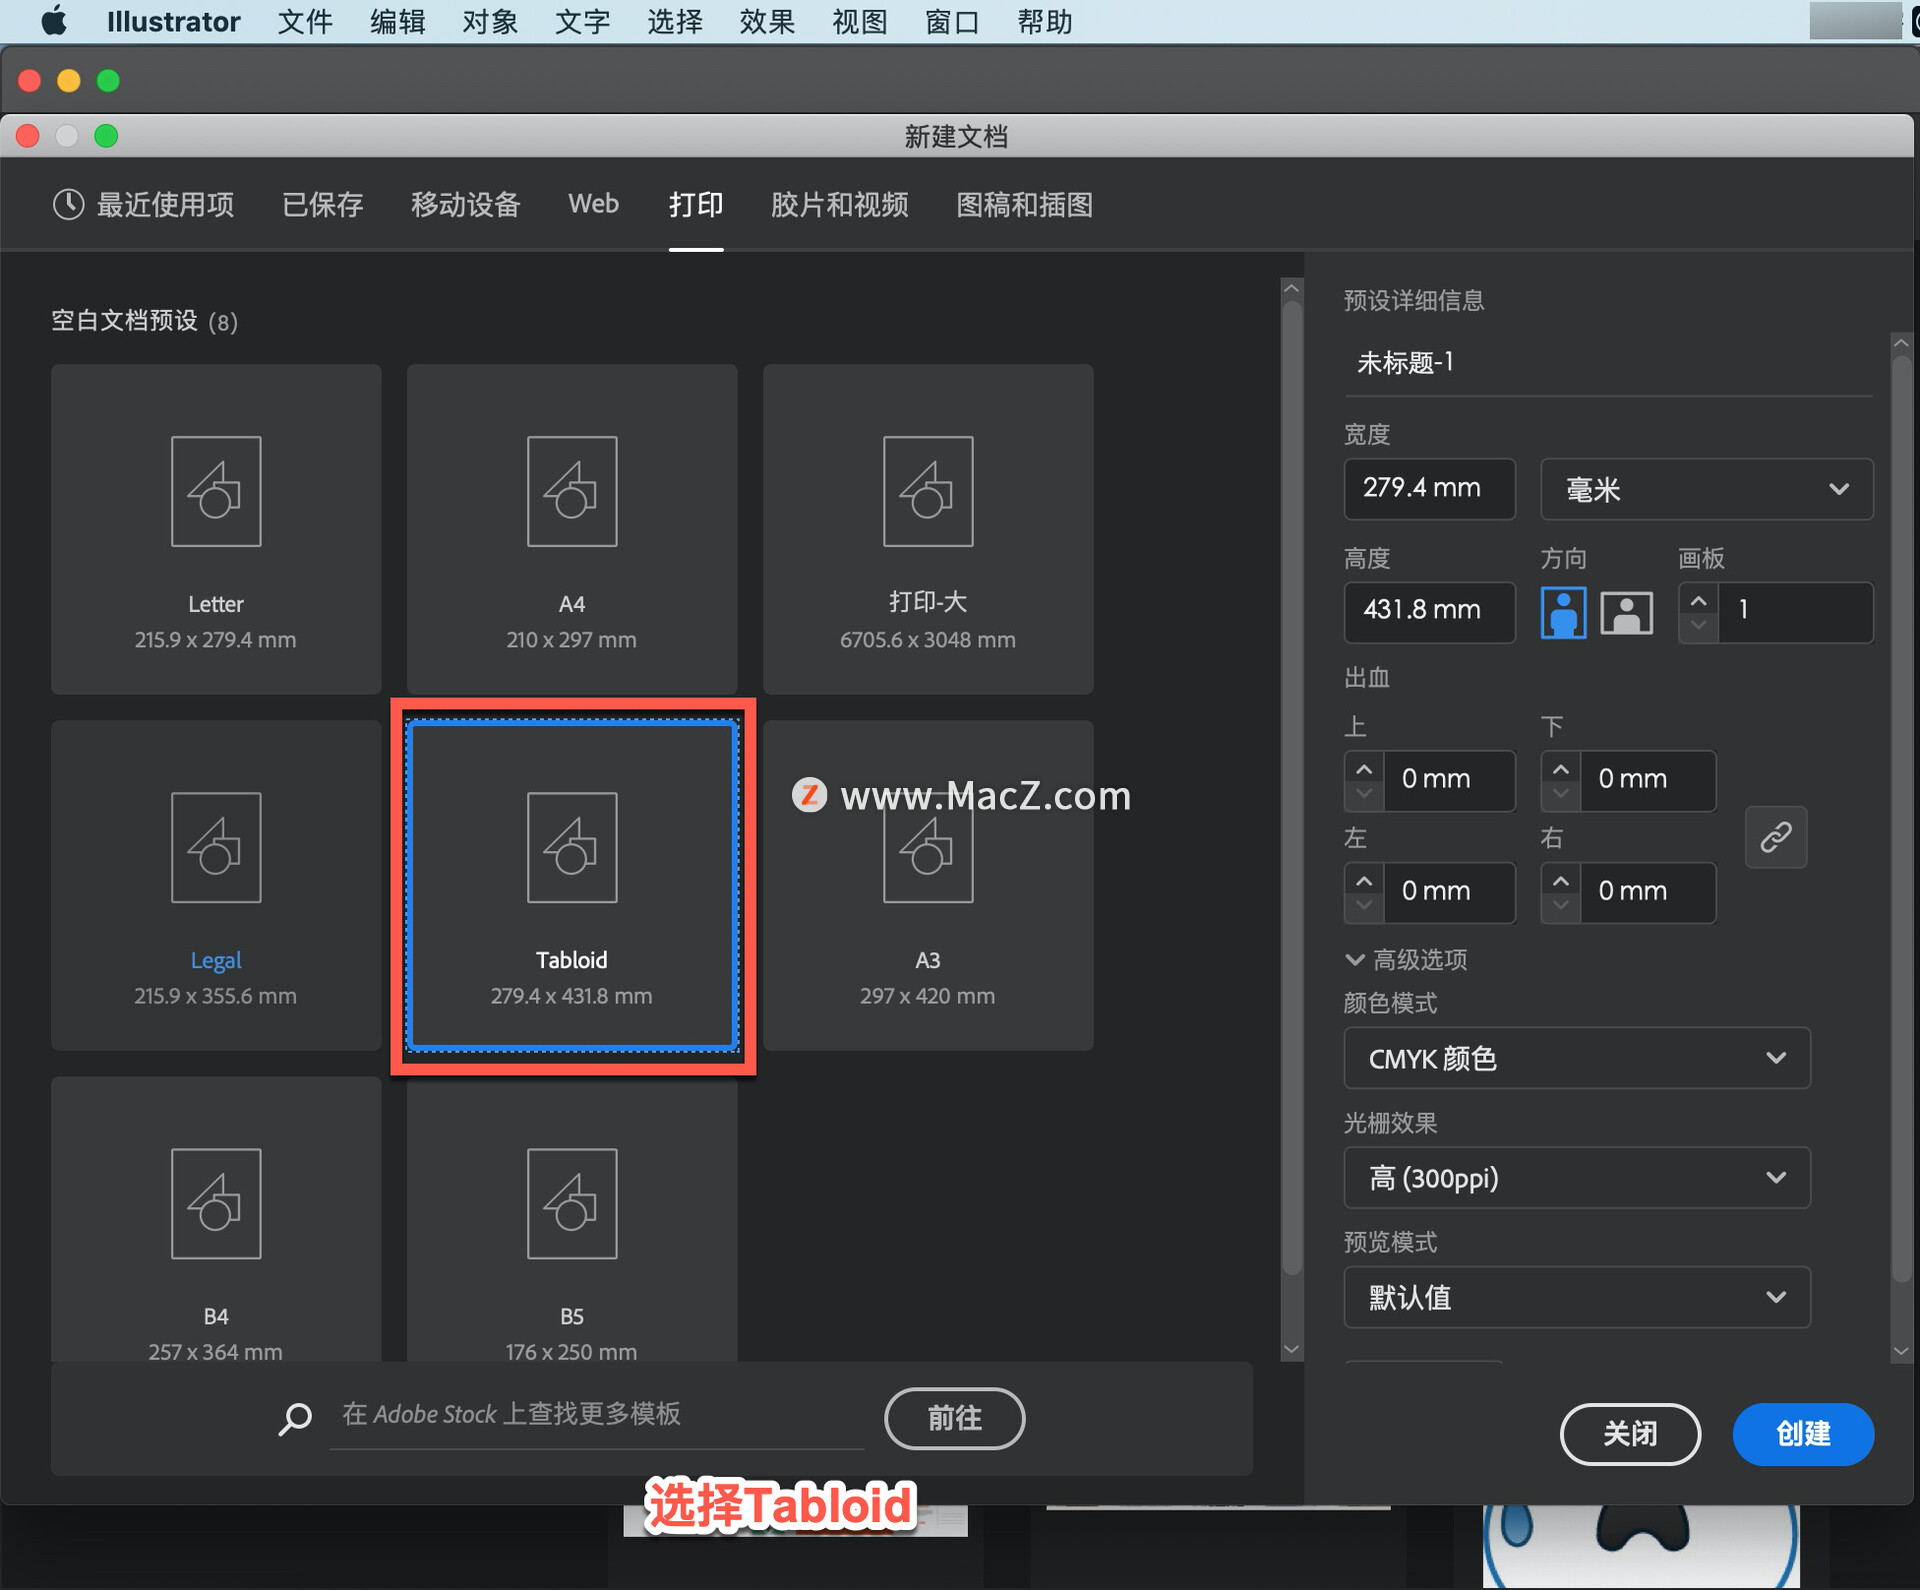
Task: Open the CMYK 颜色 color mode dropdown
Action: tap(1577, 1058)
